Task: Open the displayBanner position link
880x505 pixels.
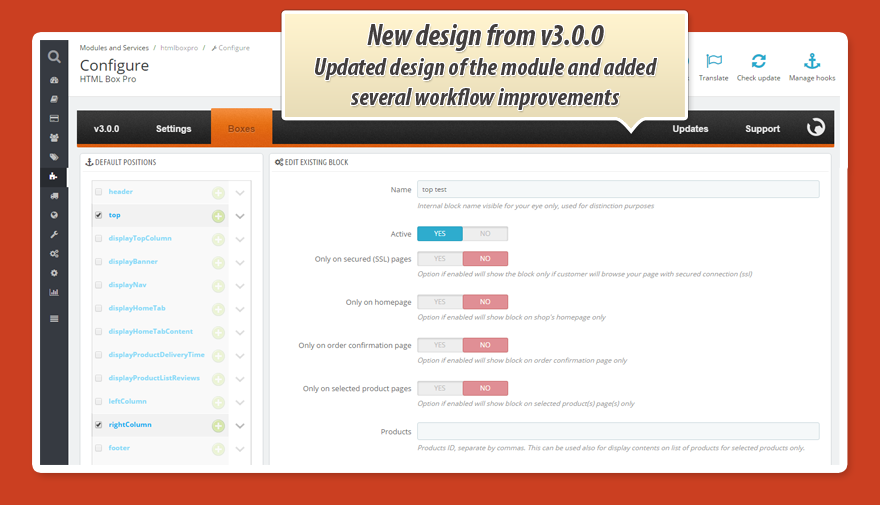Action: 133,262
